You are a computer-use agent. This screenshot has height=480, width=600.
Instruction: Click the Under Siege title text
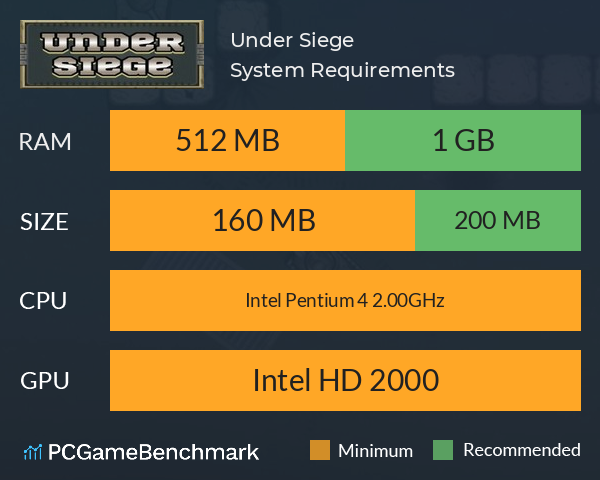click(292, 41)
